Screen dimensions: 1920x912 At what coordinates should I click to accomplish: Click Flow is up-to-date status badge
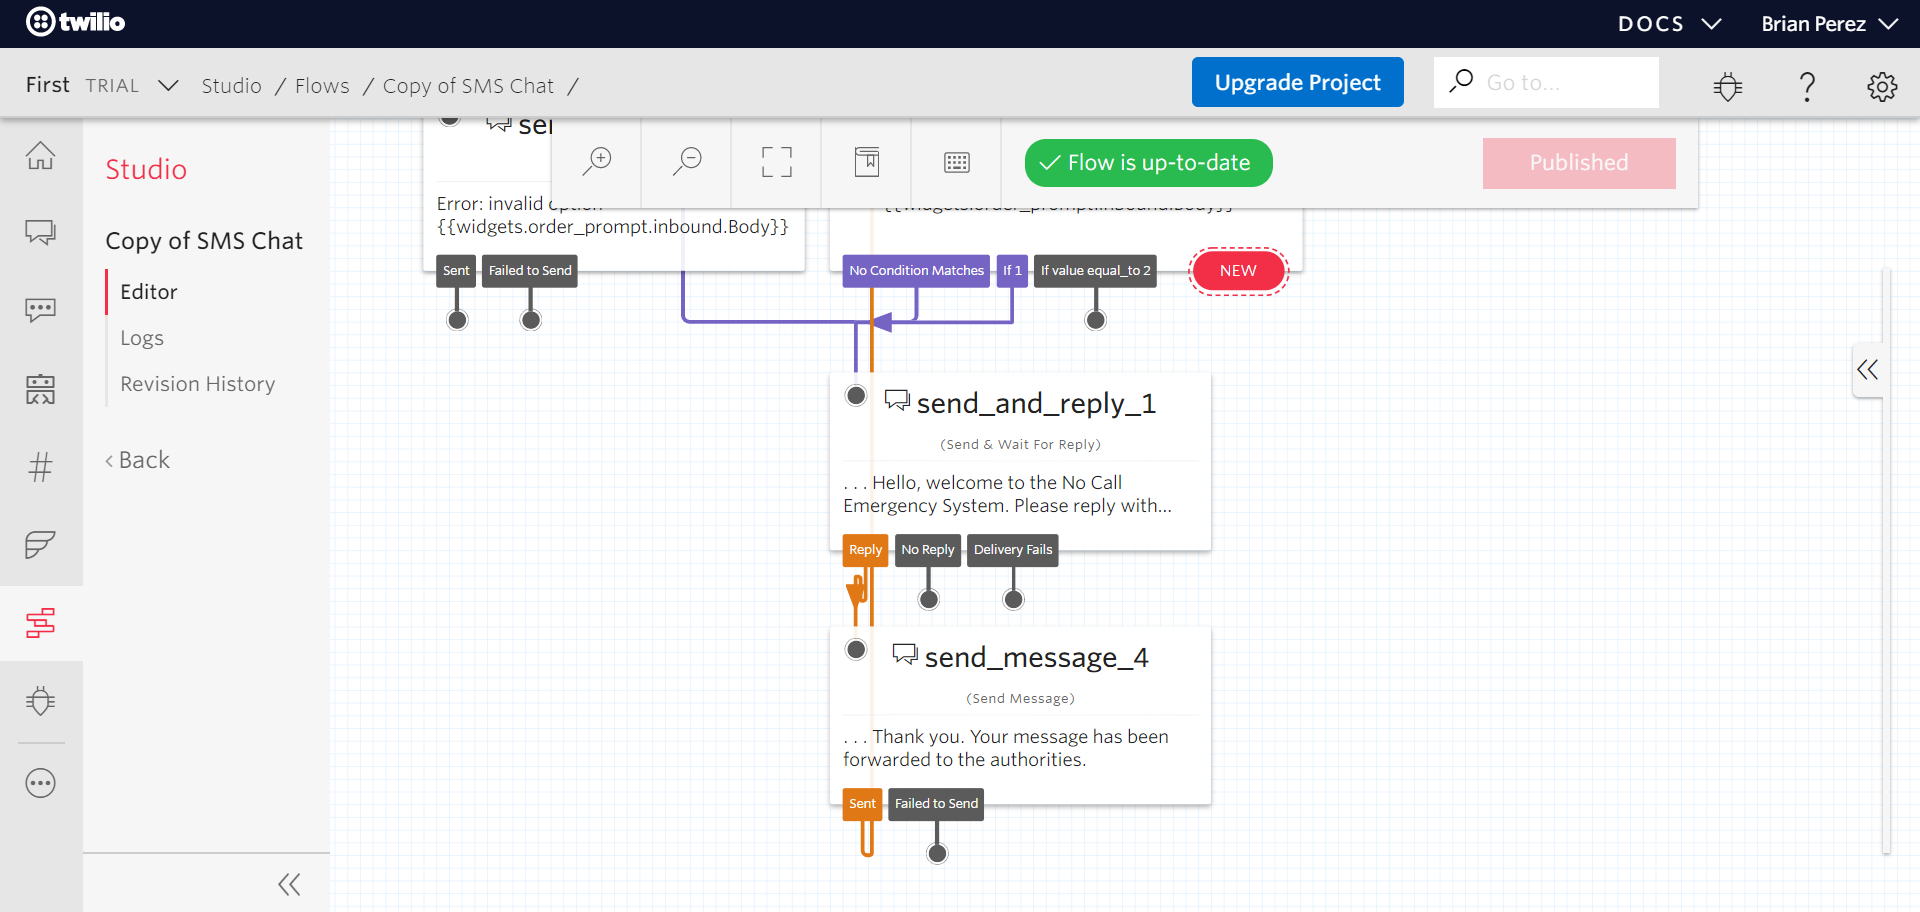point(1148,163)
